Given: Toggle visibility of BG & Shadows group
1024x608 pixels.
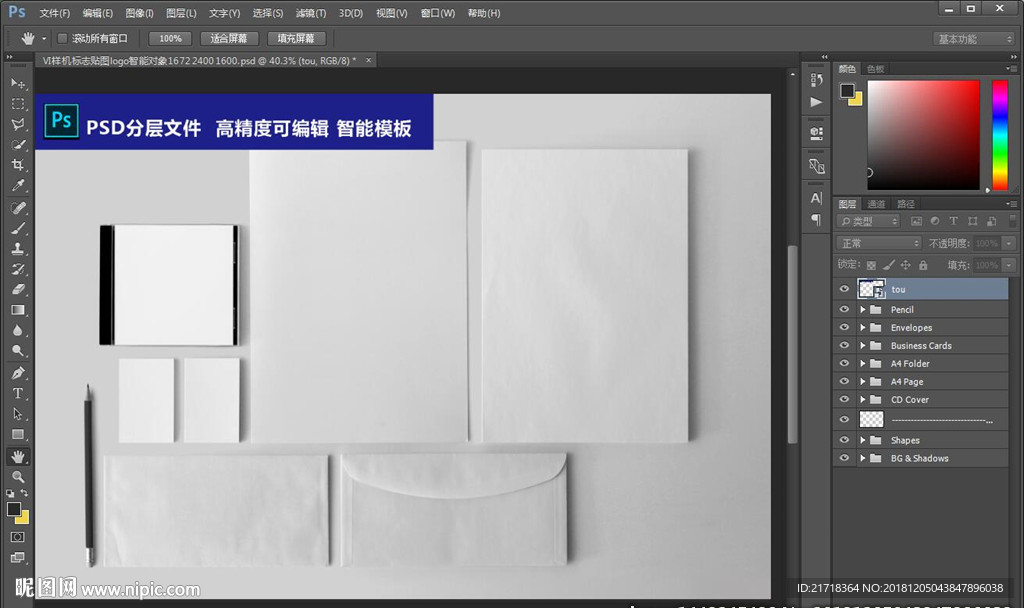Looking at the screenshot, I should (844, 458).
